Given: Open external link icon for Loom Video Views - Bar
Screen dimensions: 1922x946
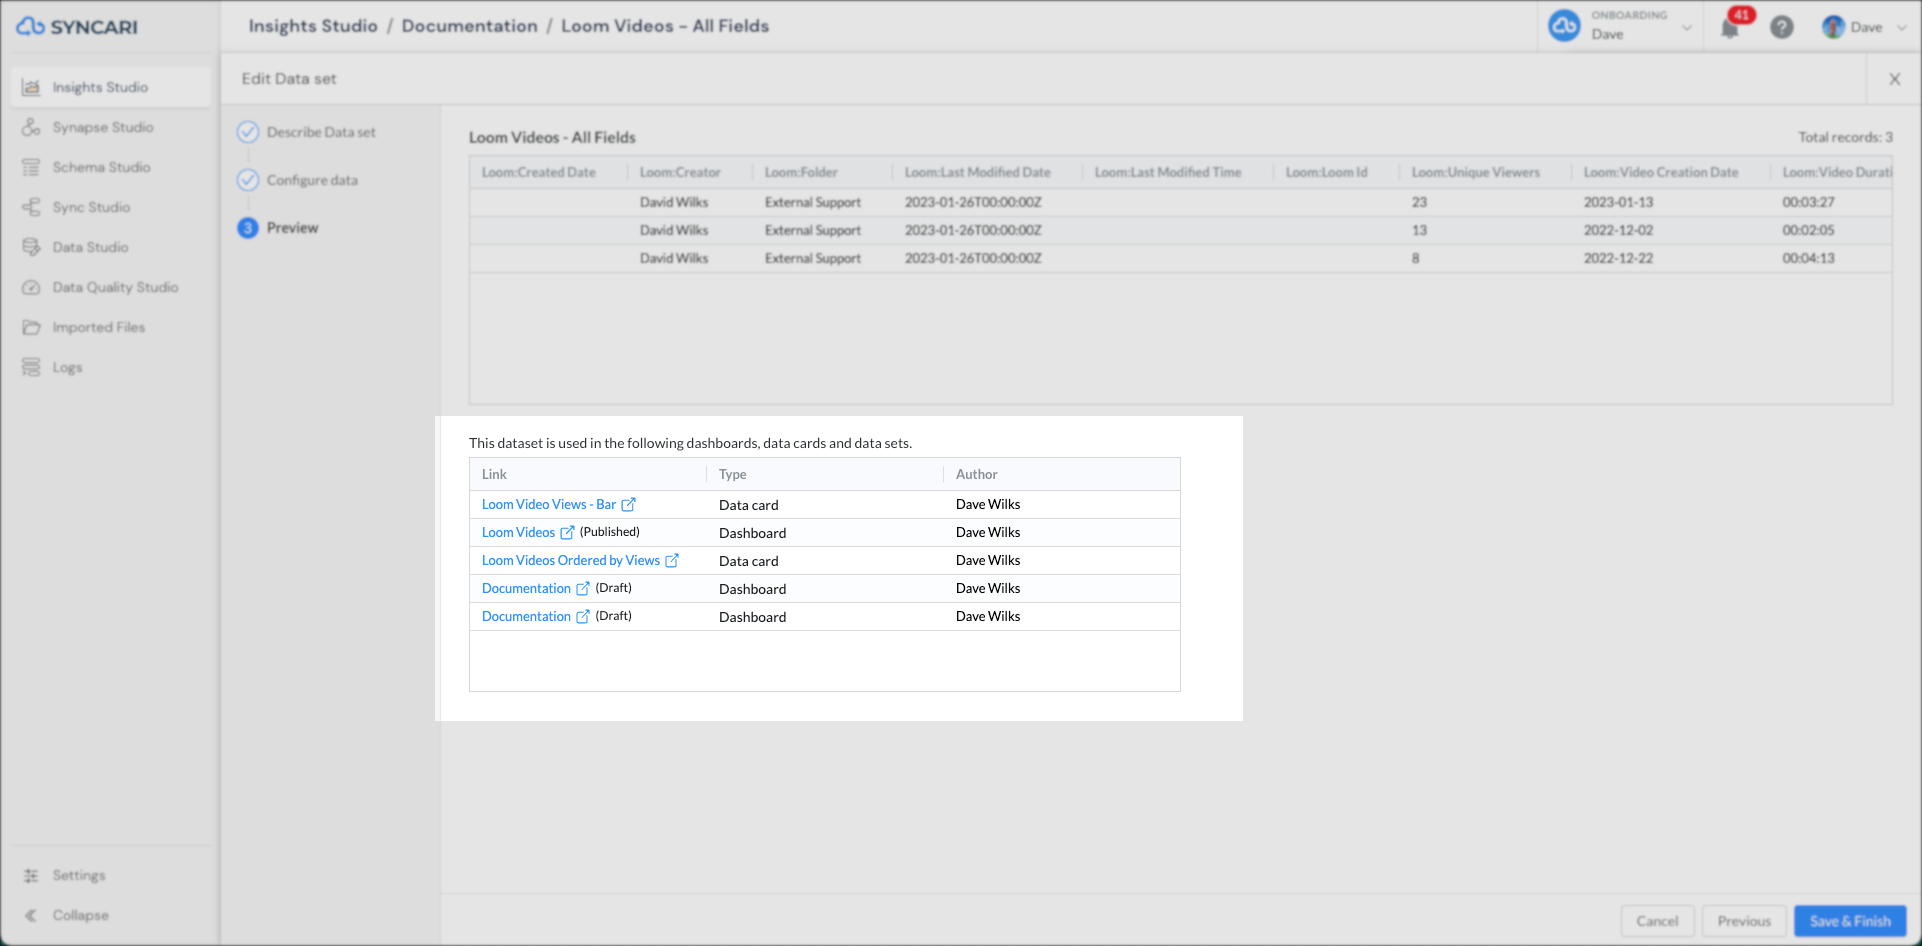Looking at the screenshot, I should (628, 505).
